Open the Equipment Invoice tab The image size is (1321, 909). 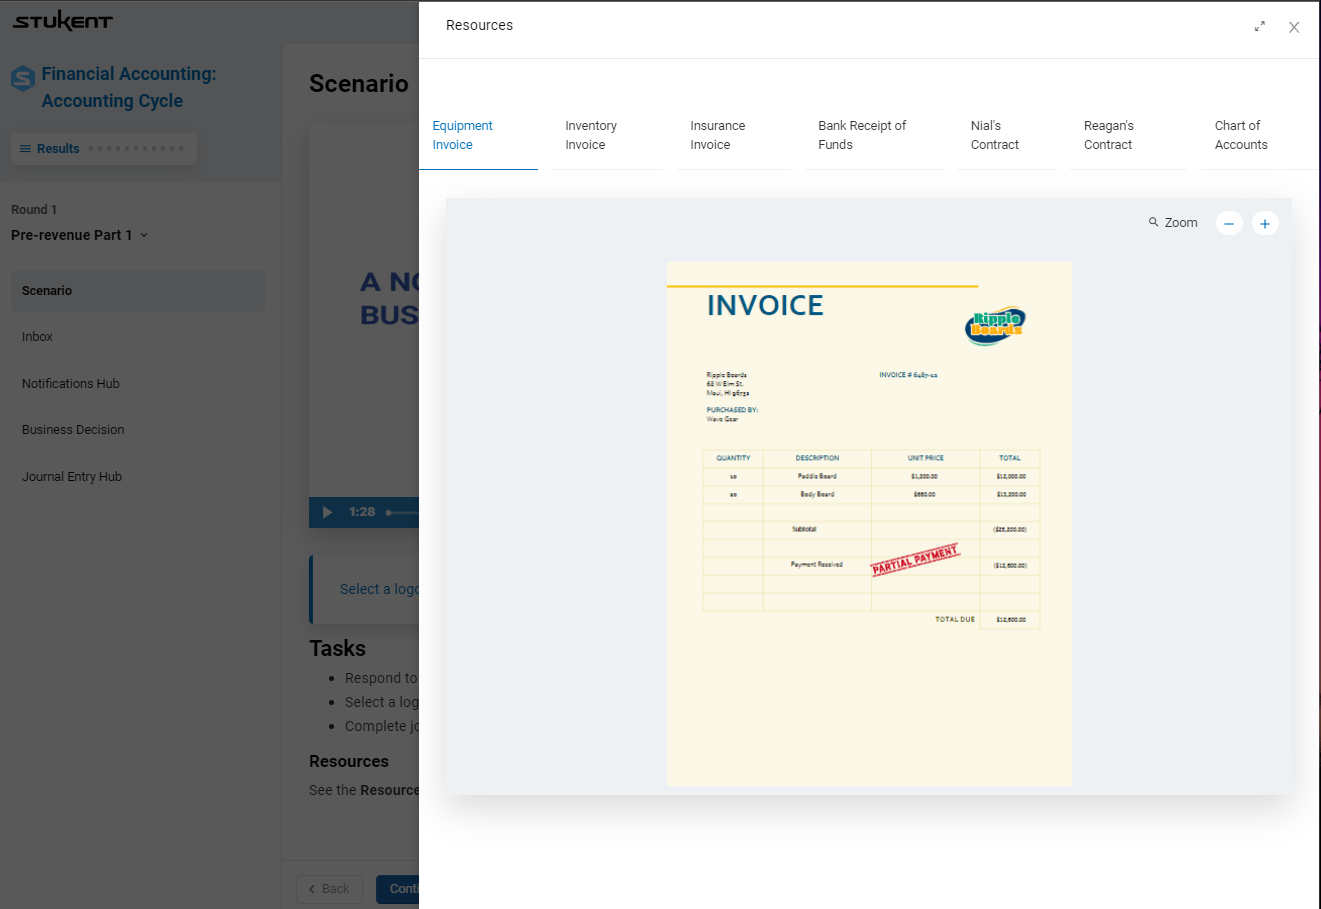[x=478, y=135]
